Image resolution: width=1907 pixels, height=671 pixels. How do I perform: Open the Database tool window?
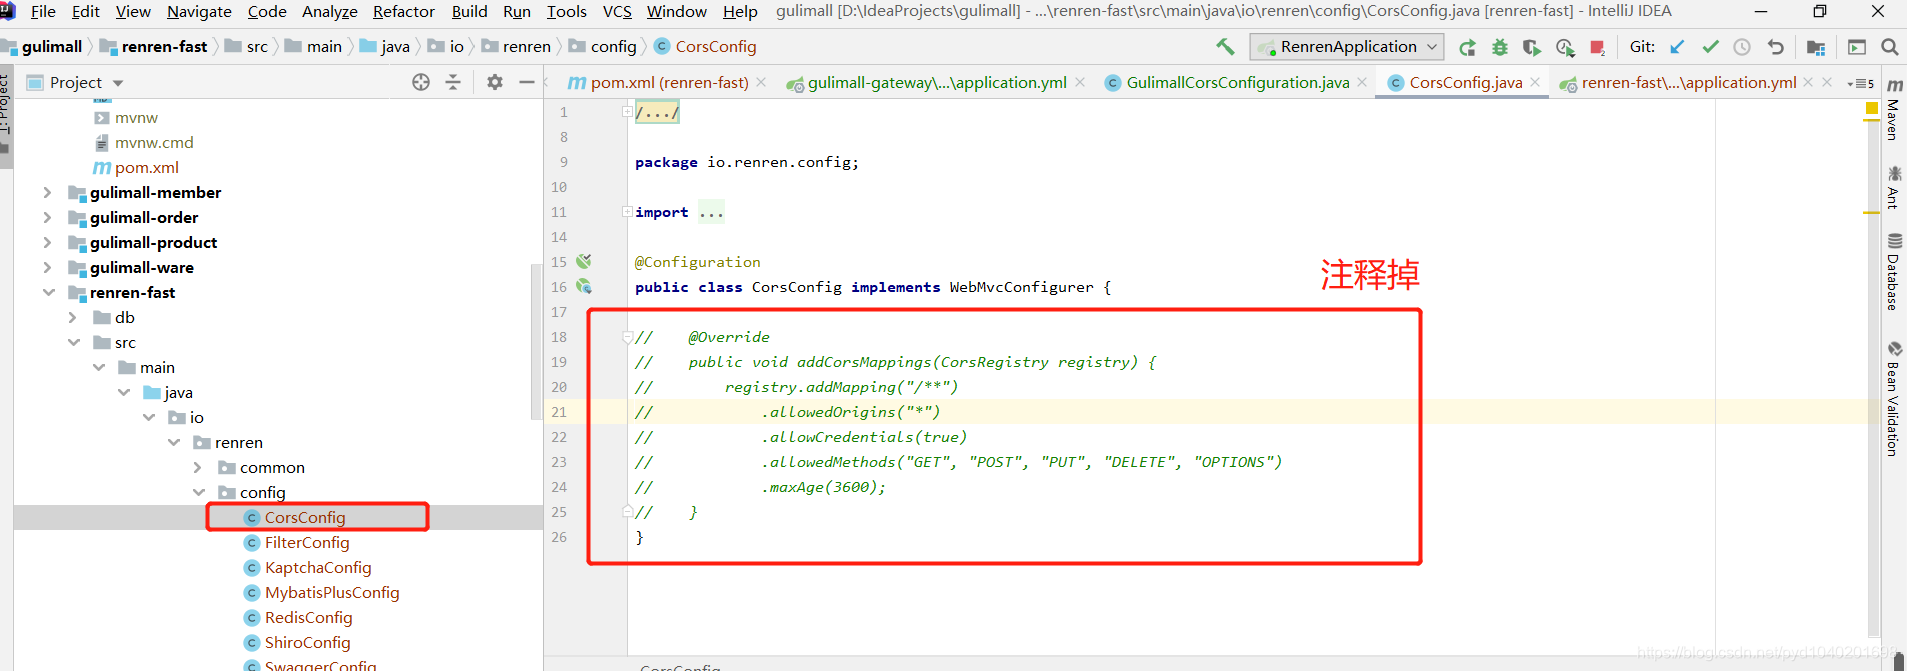click(x=1894, y=272)
